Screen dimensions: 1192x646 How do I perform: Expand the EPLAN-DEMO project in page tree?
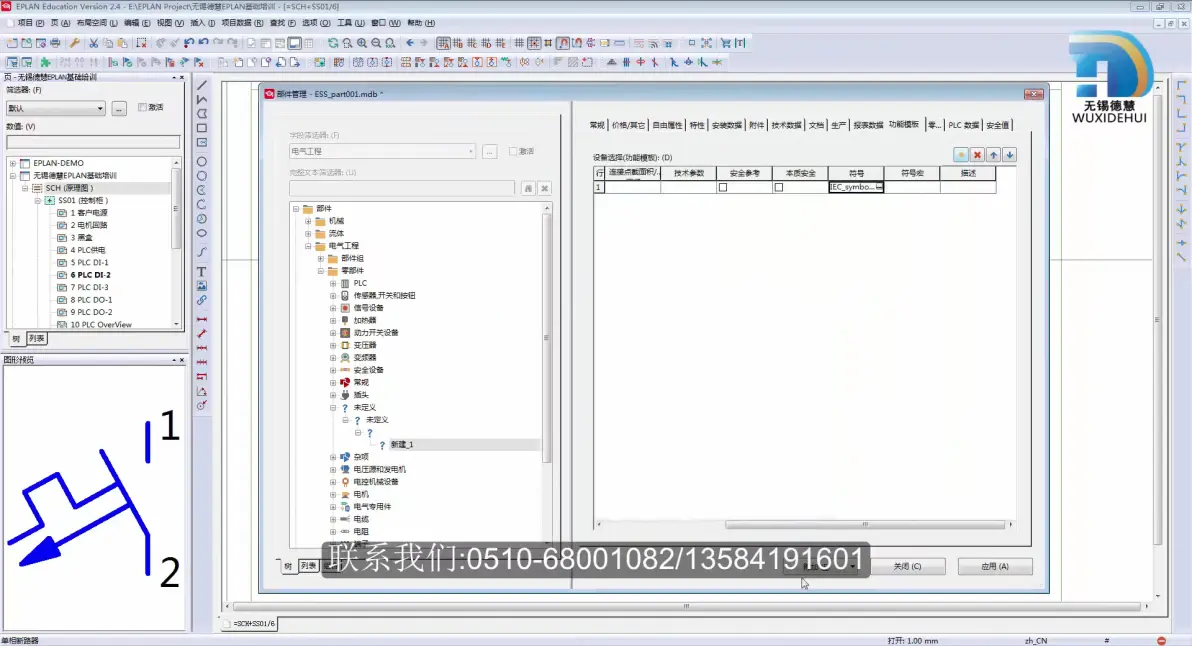point(13,163)
